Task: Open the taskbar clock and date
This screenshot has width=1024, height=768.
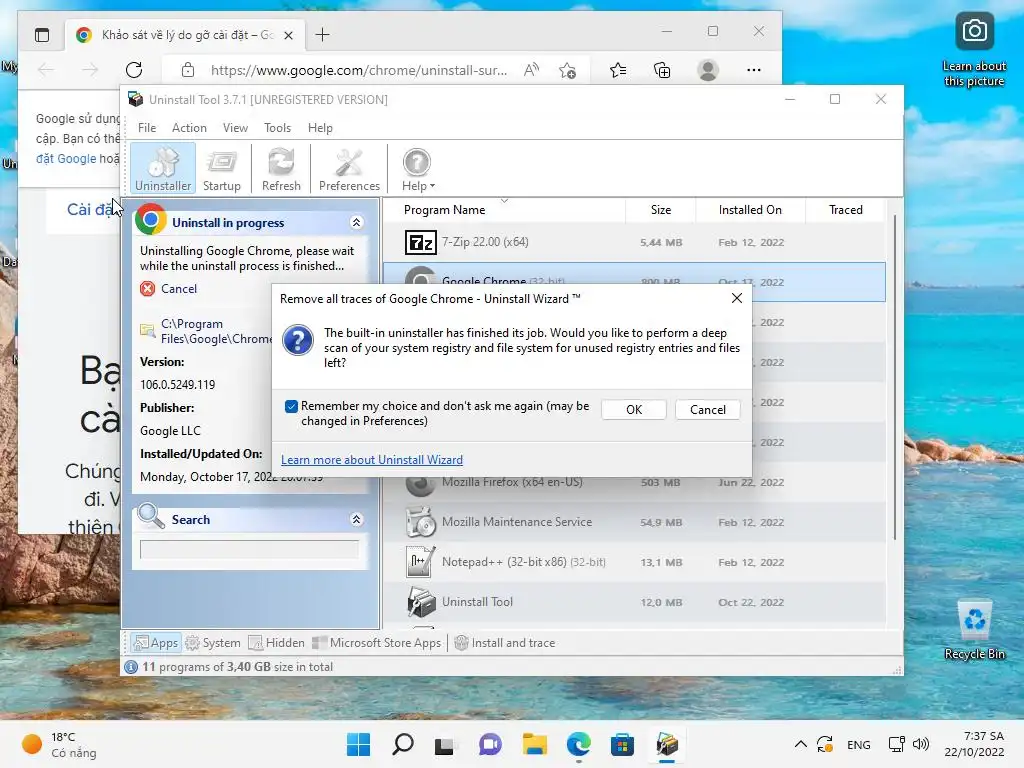Action: tap(974, 744)
